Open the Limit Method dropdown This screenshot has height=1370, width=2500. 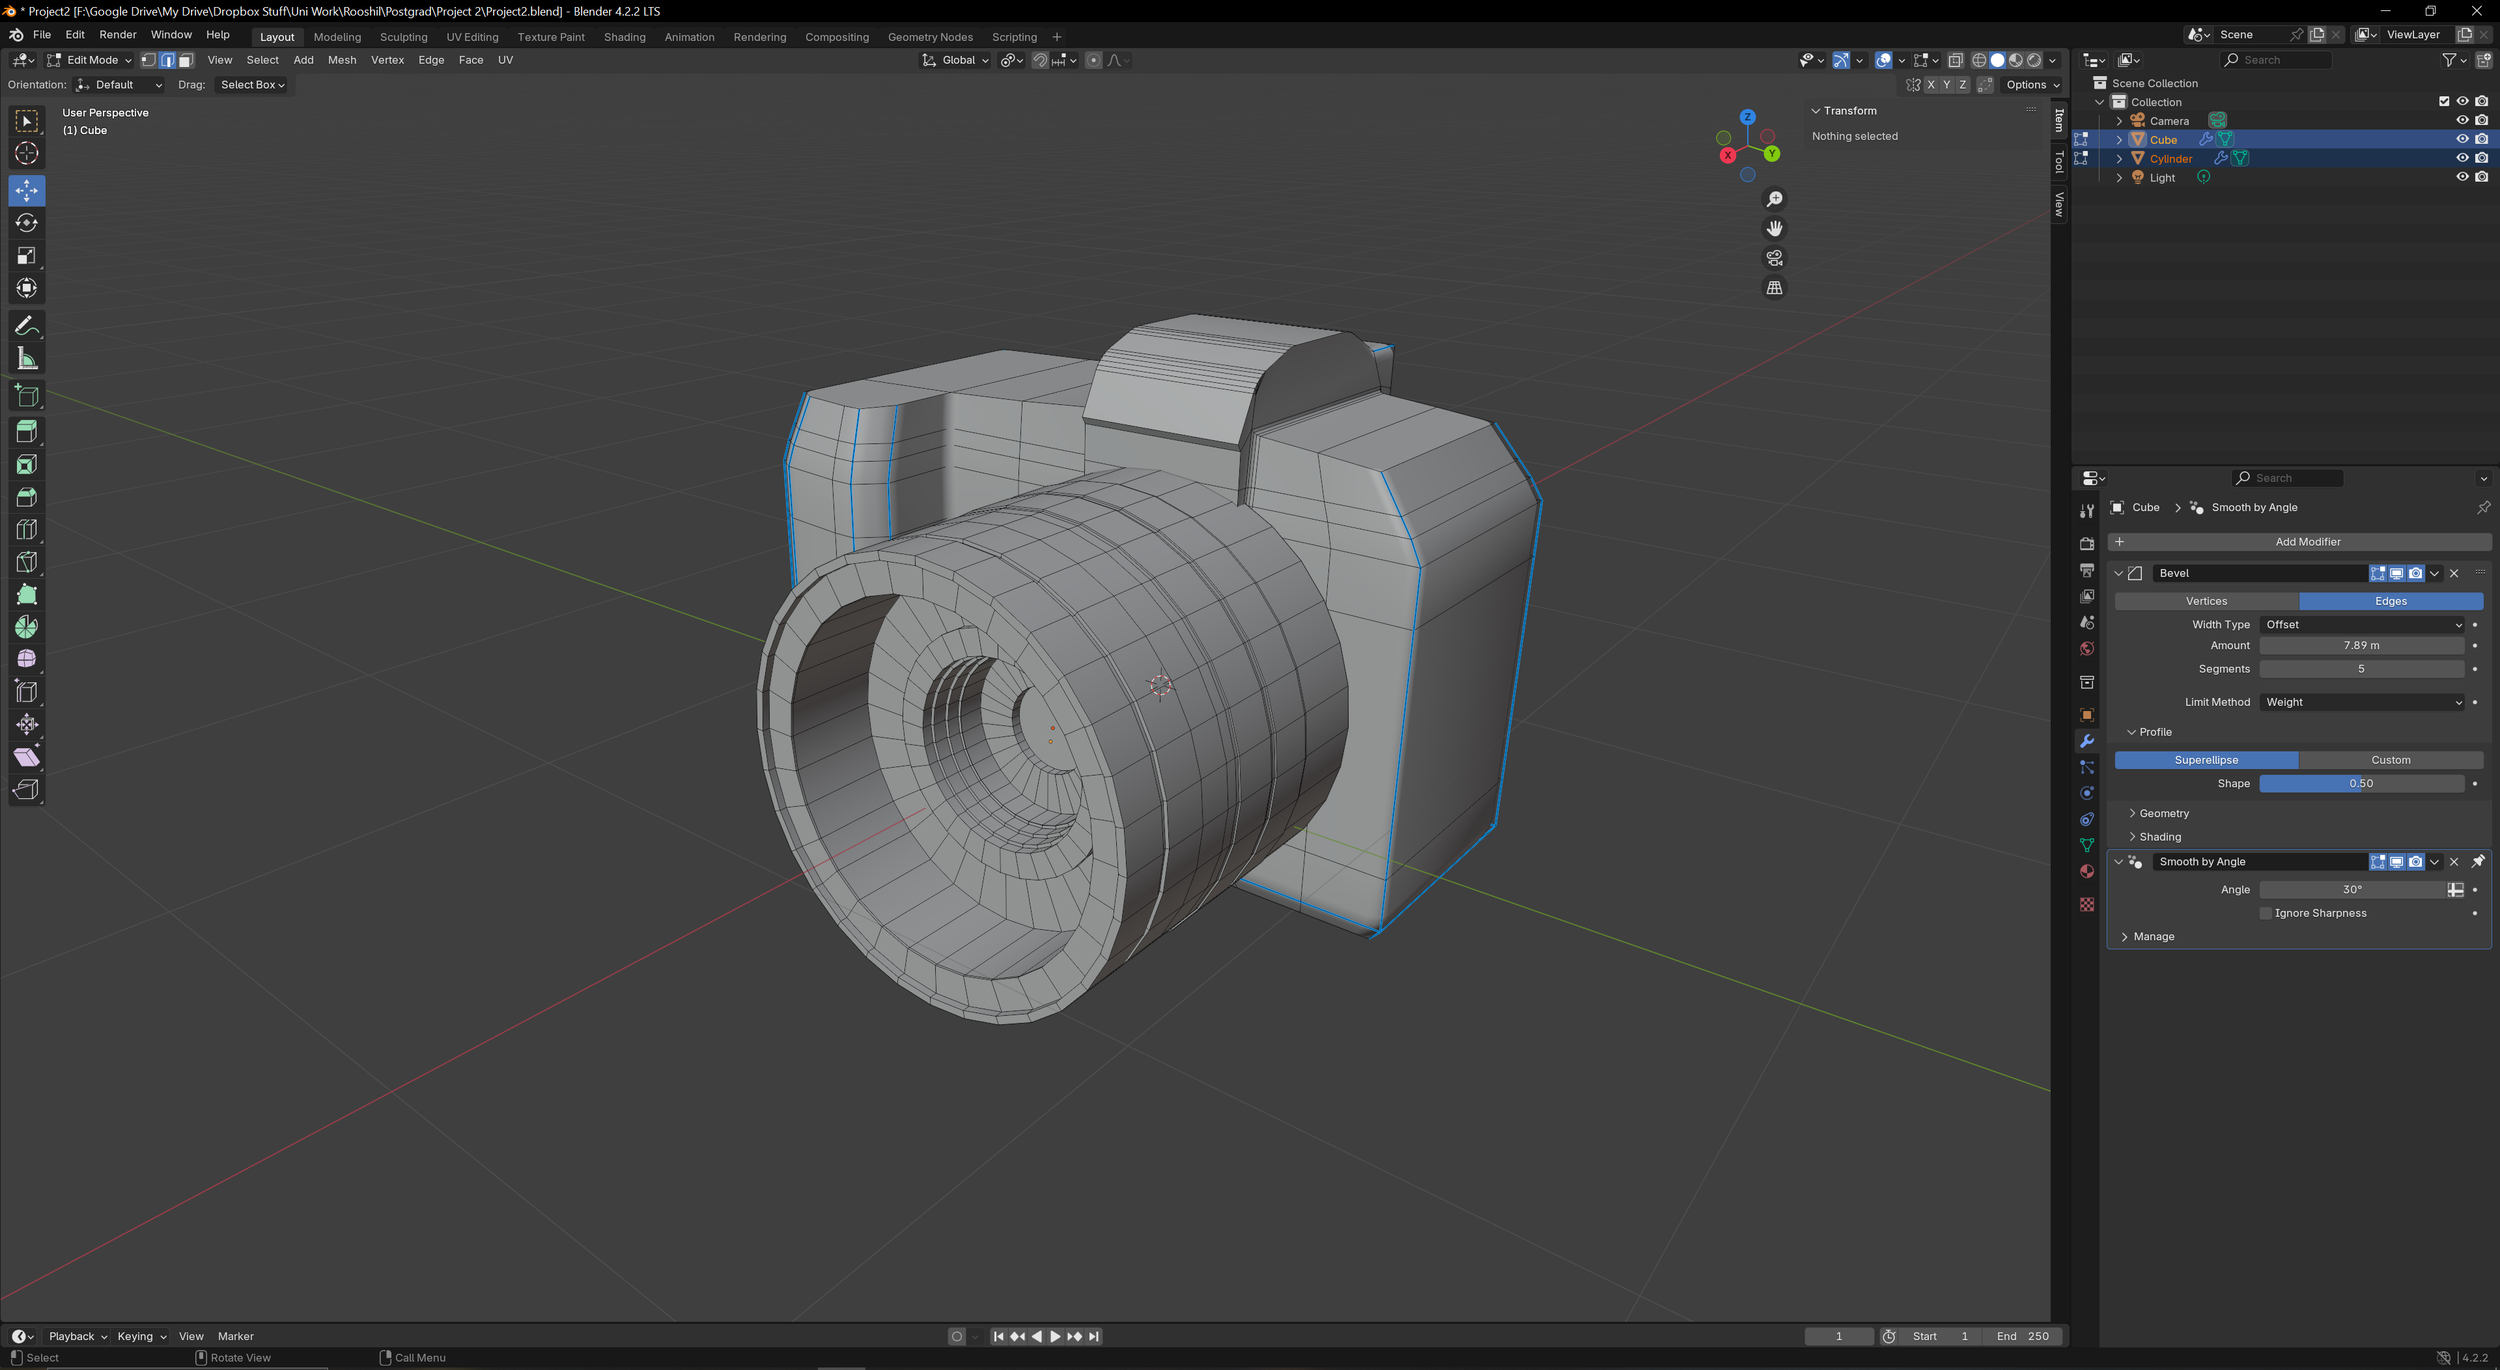pos(2361,702)
